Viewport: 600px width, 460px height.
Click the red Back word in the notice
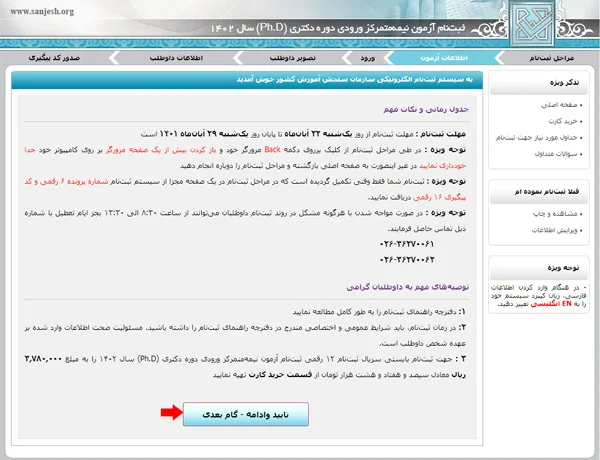272,150
